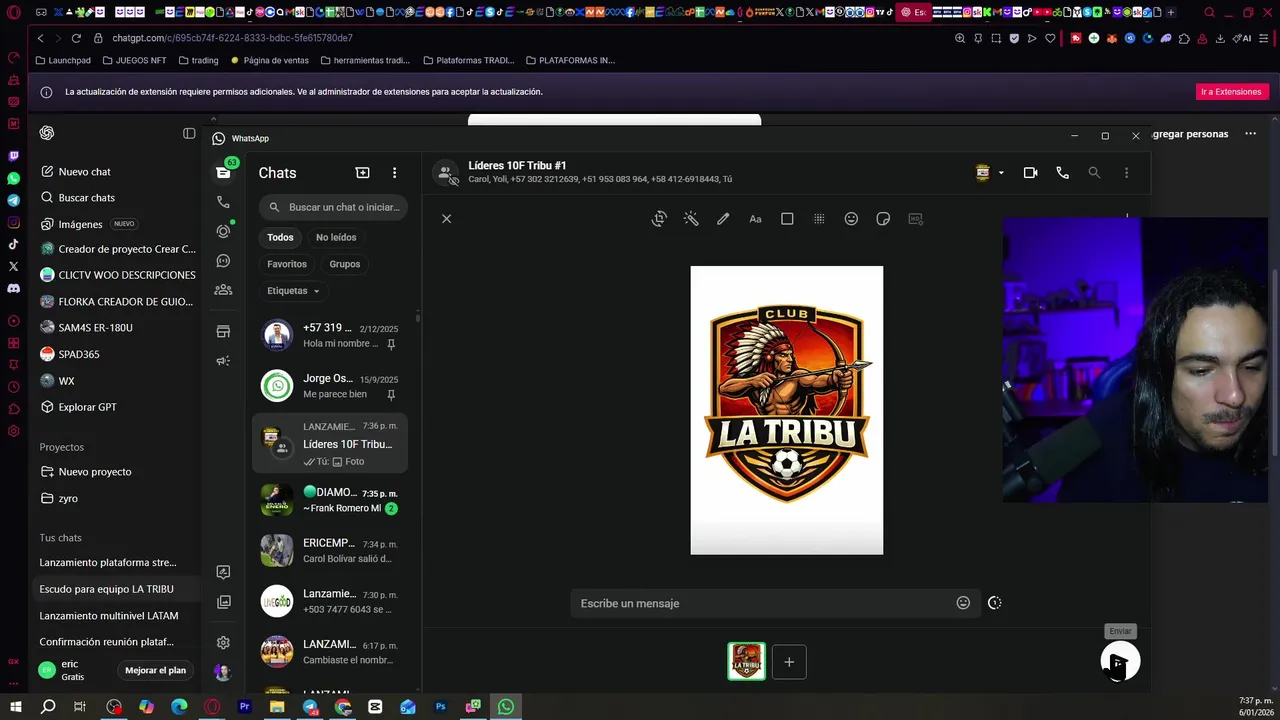The image size is (1280, 720).
Task: Open the Líderes 10F Tribu #1 group info header
Action: pyautogui.click(x=600, y=172)
